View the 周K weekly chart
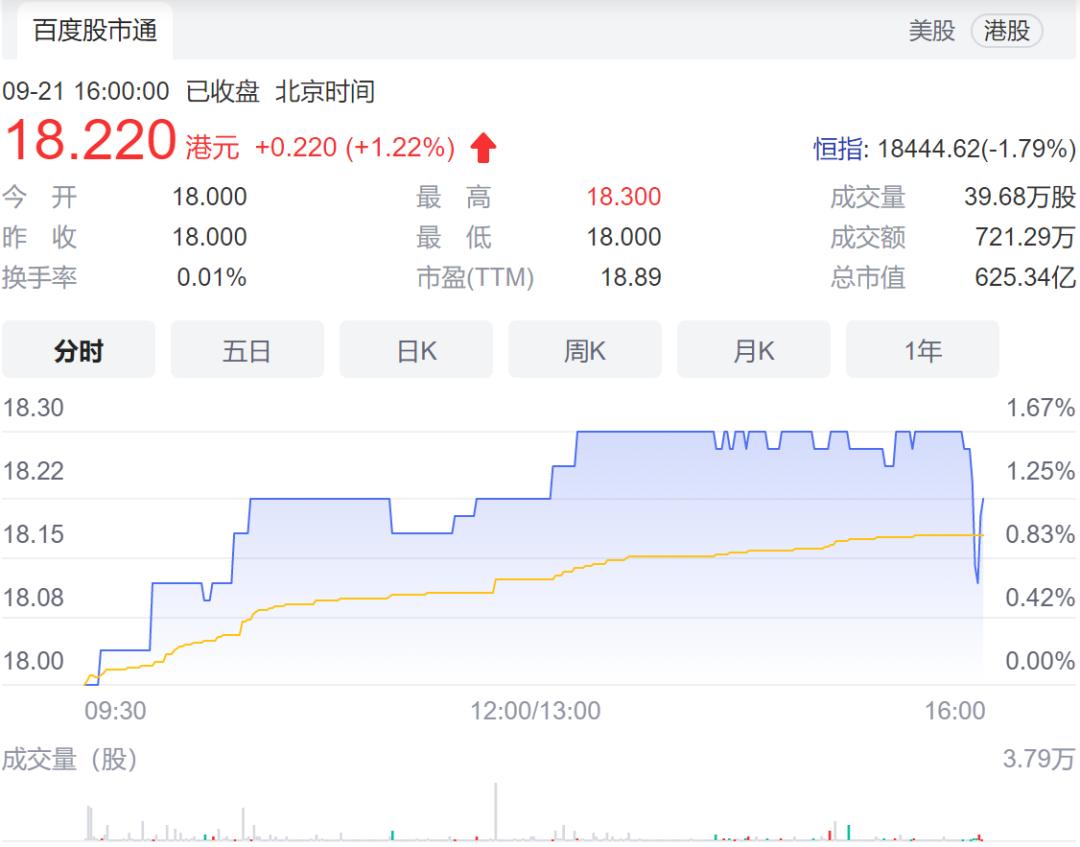 585,350
